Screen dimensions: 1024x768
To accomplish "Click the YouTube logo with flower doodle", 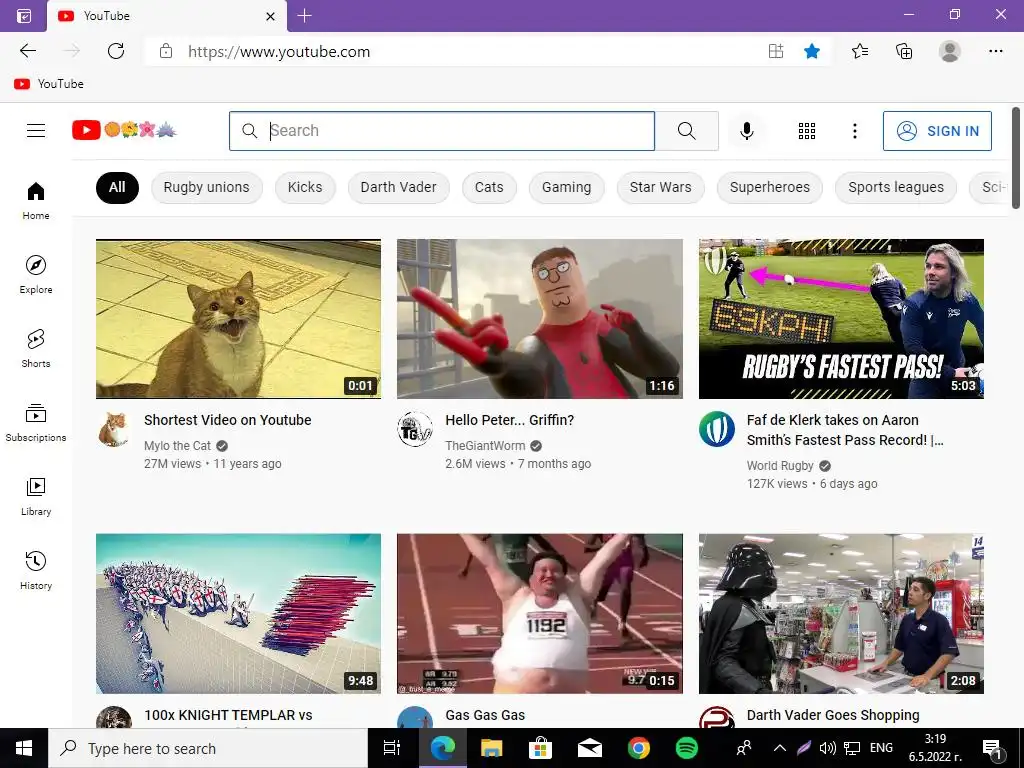I will click(x=124, y=130).
